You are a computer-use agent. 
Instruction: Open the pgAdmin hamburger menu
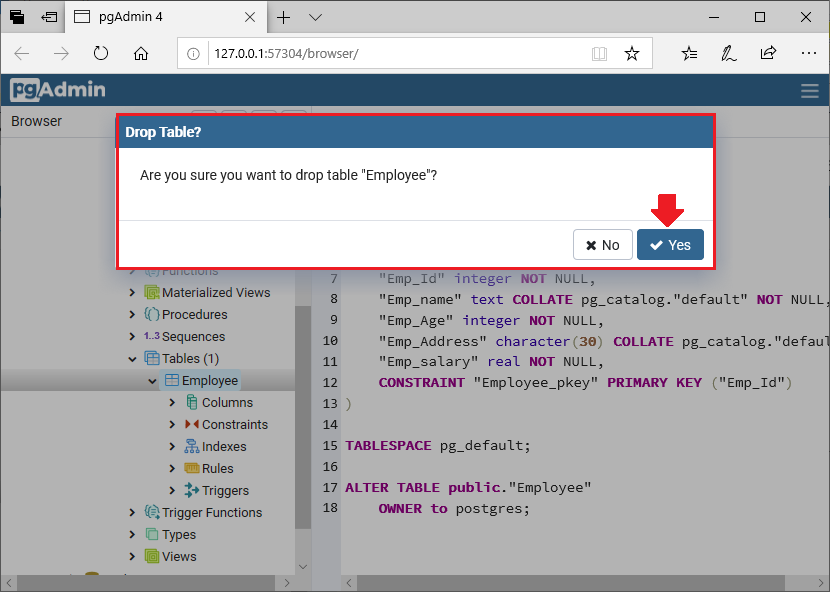coord(809,89)
